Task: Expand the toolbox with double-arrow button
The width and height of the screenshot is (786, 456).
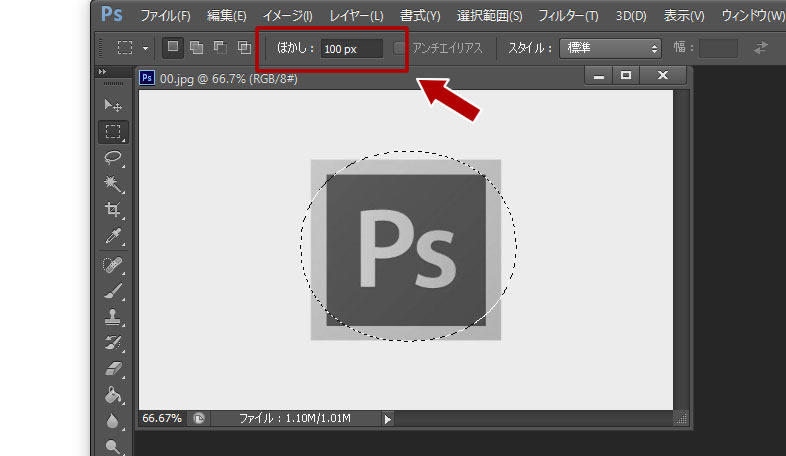Action: [x=102, y=72]
